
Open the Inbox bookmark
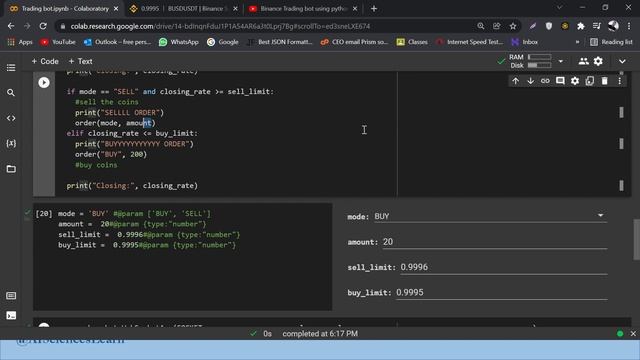[524, 42]
